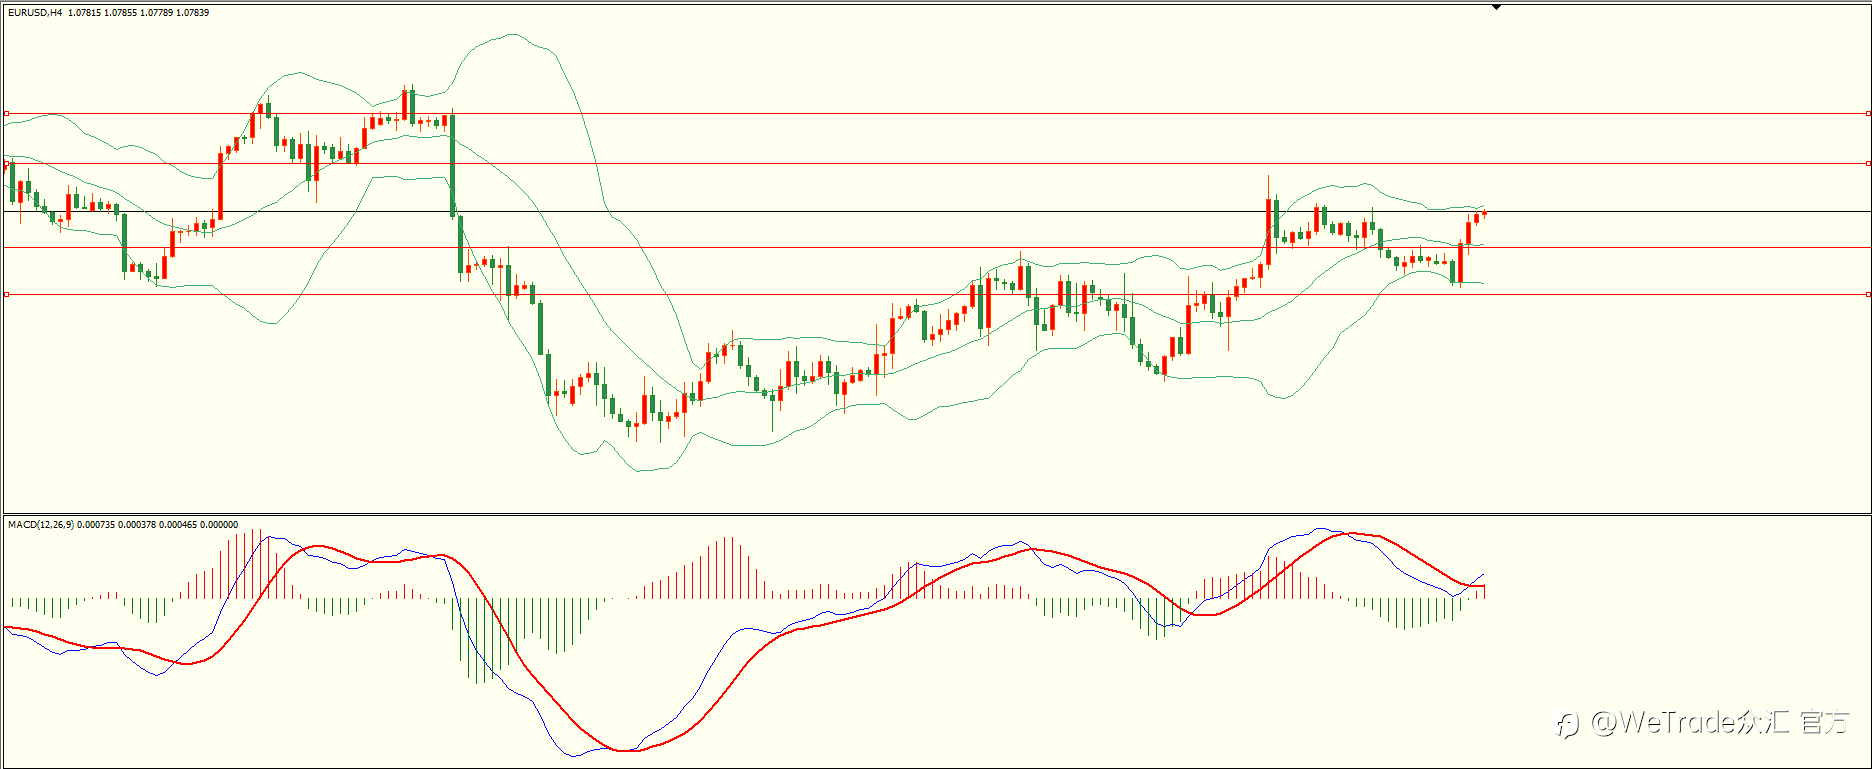The image size is (1872, 769).
Task: Click the chart shift triangle marker
Action: pos(1497,7)
